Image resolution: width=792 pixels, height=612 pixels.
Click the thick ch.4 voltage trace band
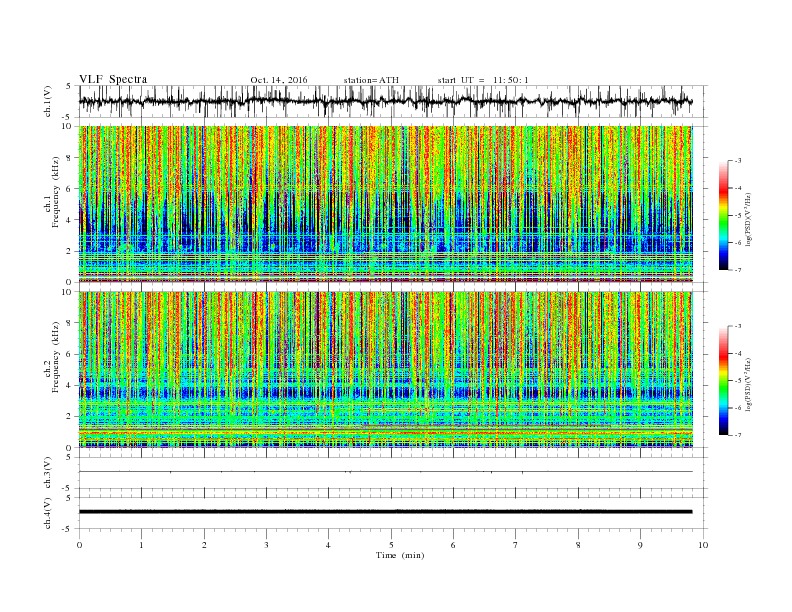pyautogui.click(x=386, y=512)
